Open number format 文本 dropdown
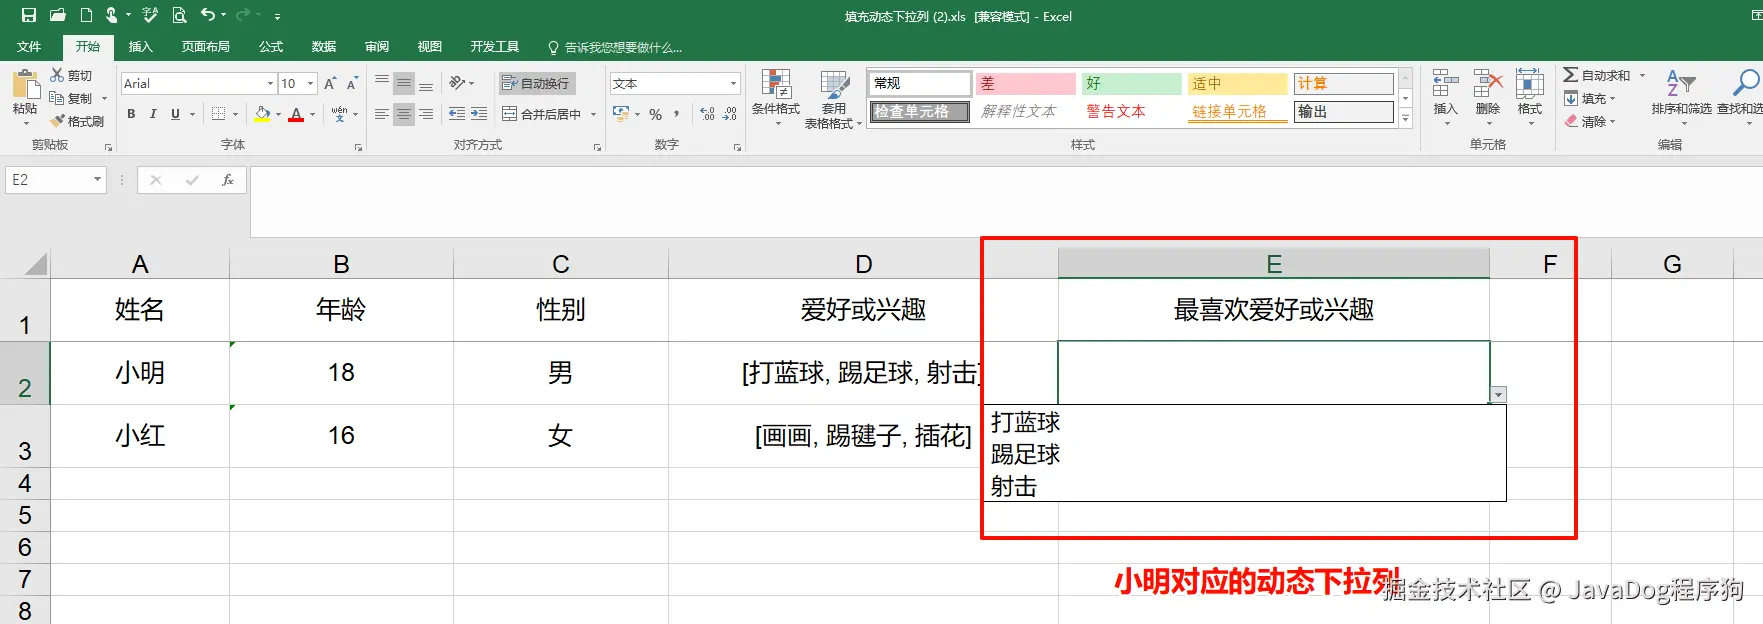This screenshot has width=1763, height=624. (x=733, y=84)
